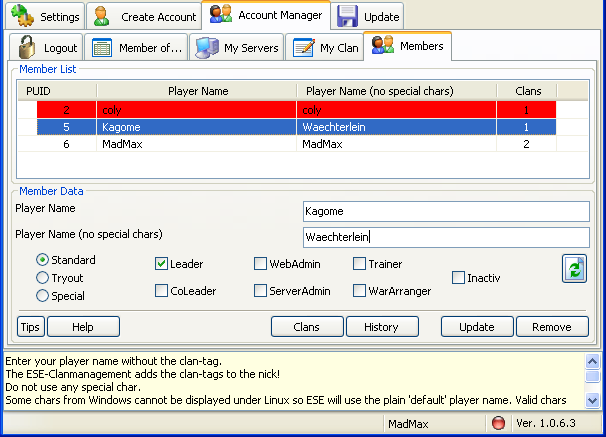Image resolution: width=606 pixels, height=437 pixels.
Task: Click the Members tab people icon
Action: pyautogui.click(x=383, y=45)
